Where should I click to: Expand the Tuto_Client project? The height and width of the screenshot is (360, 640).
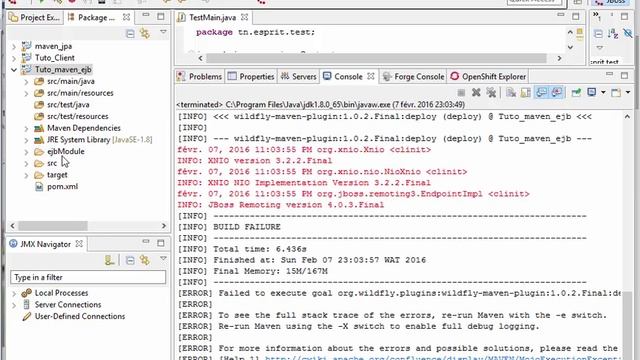point(14,58)
